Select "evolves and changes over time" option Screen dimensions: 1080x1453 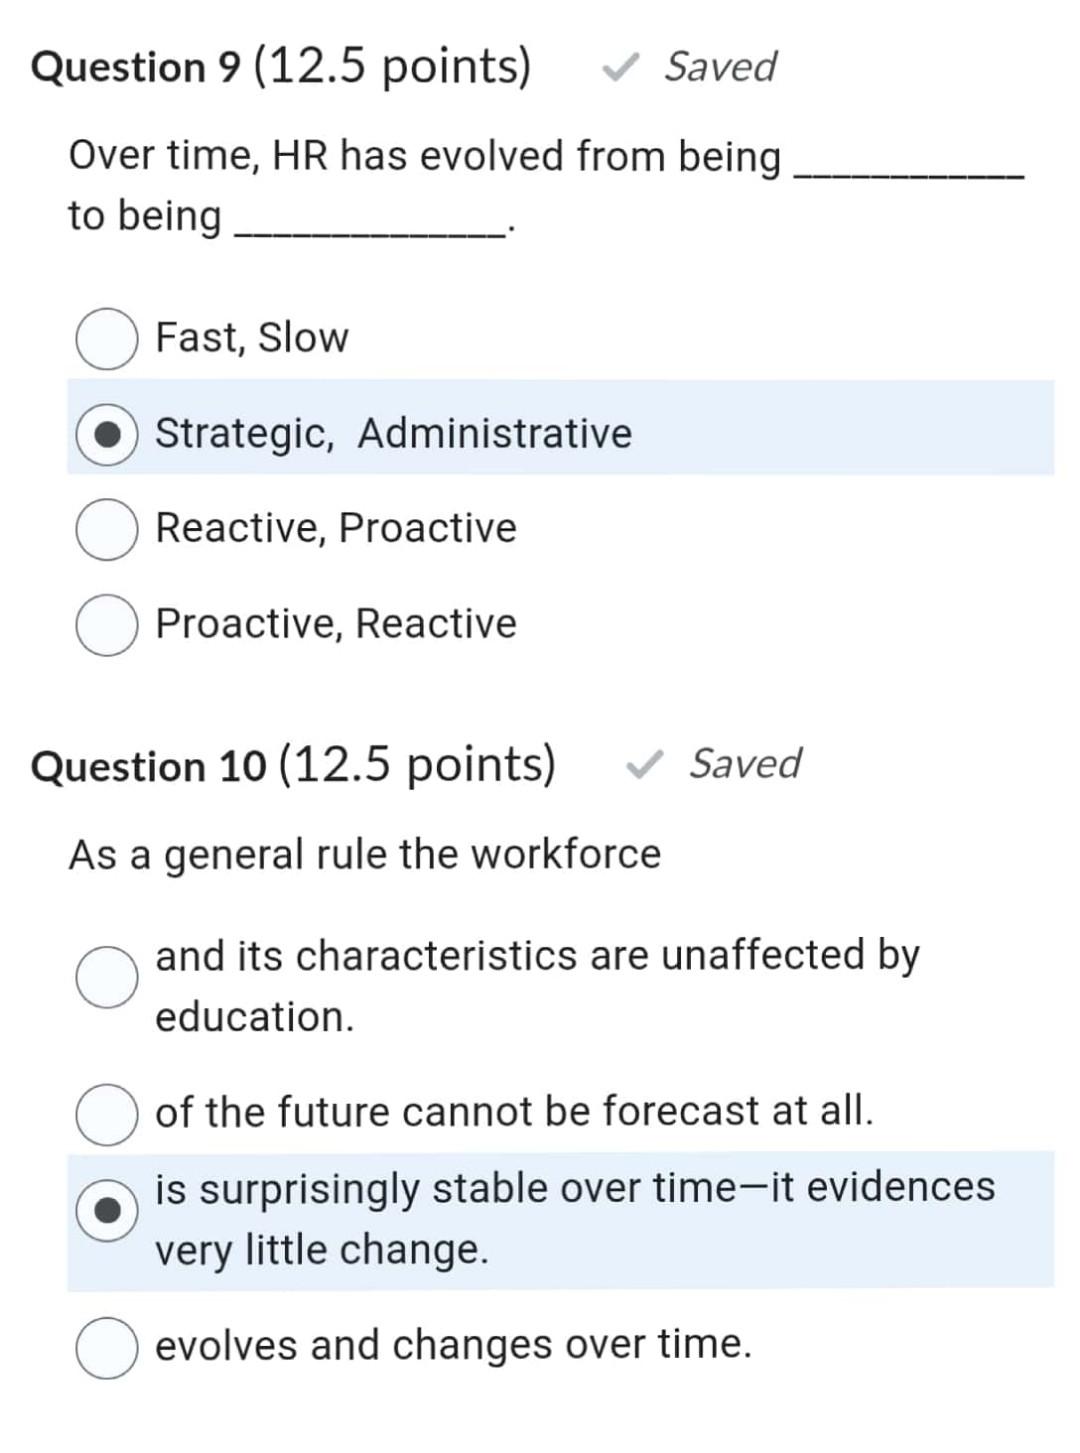[x=106, y=1345]
